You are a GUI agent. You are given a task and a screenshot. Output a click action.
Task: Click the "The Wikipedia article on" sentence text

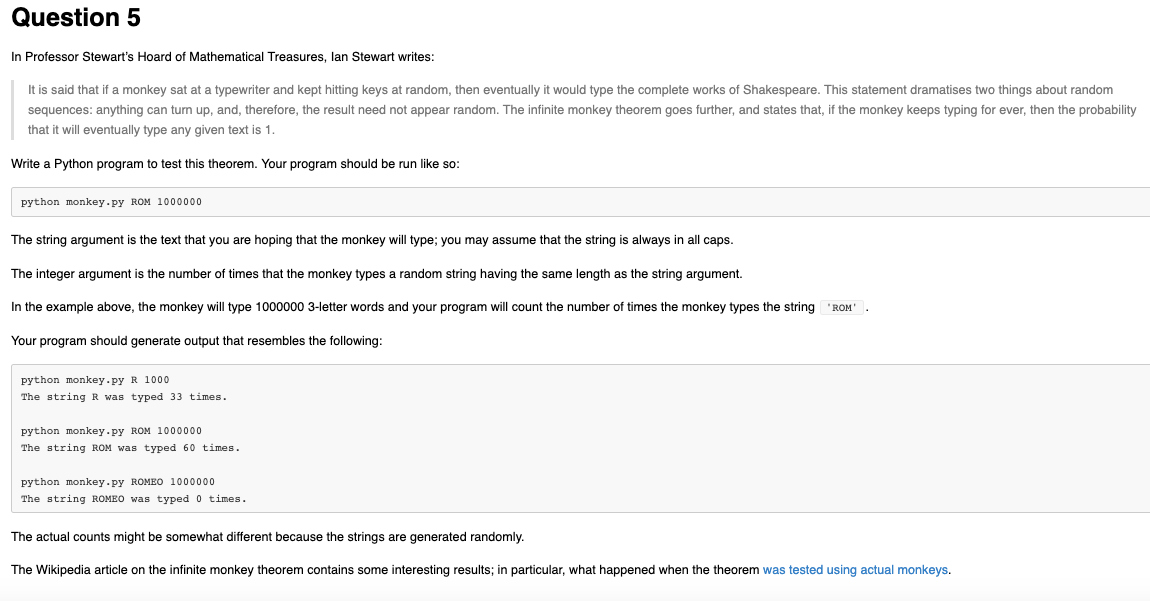tap(385, 570)
